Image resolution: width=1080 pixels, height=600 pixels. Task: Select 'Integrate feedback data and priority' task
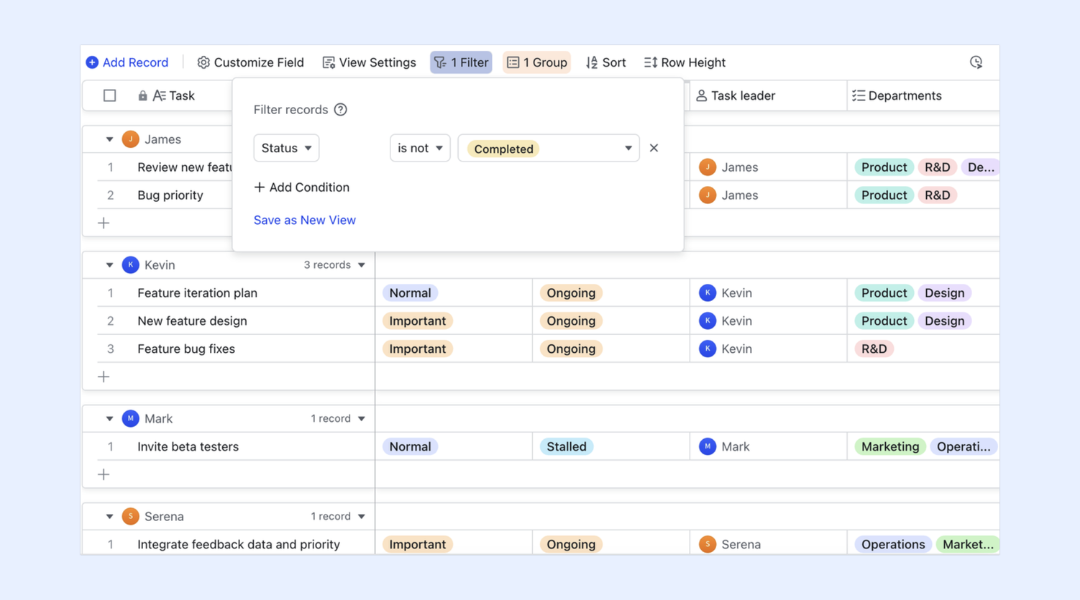[x=238, y=545]
